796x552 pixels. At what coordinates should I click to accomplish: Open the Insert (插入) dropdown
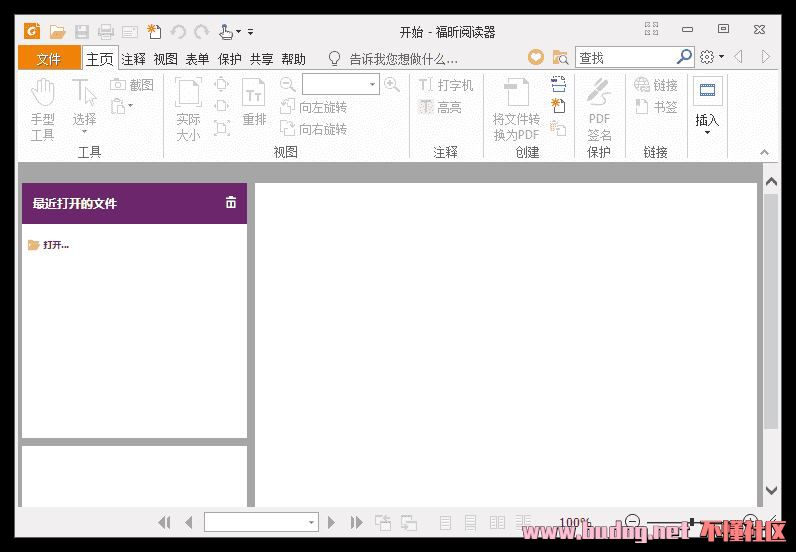[x=707, y=108]
